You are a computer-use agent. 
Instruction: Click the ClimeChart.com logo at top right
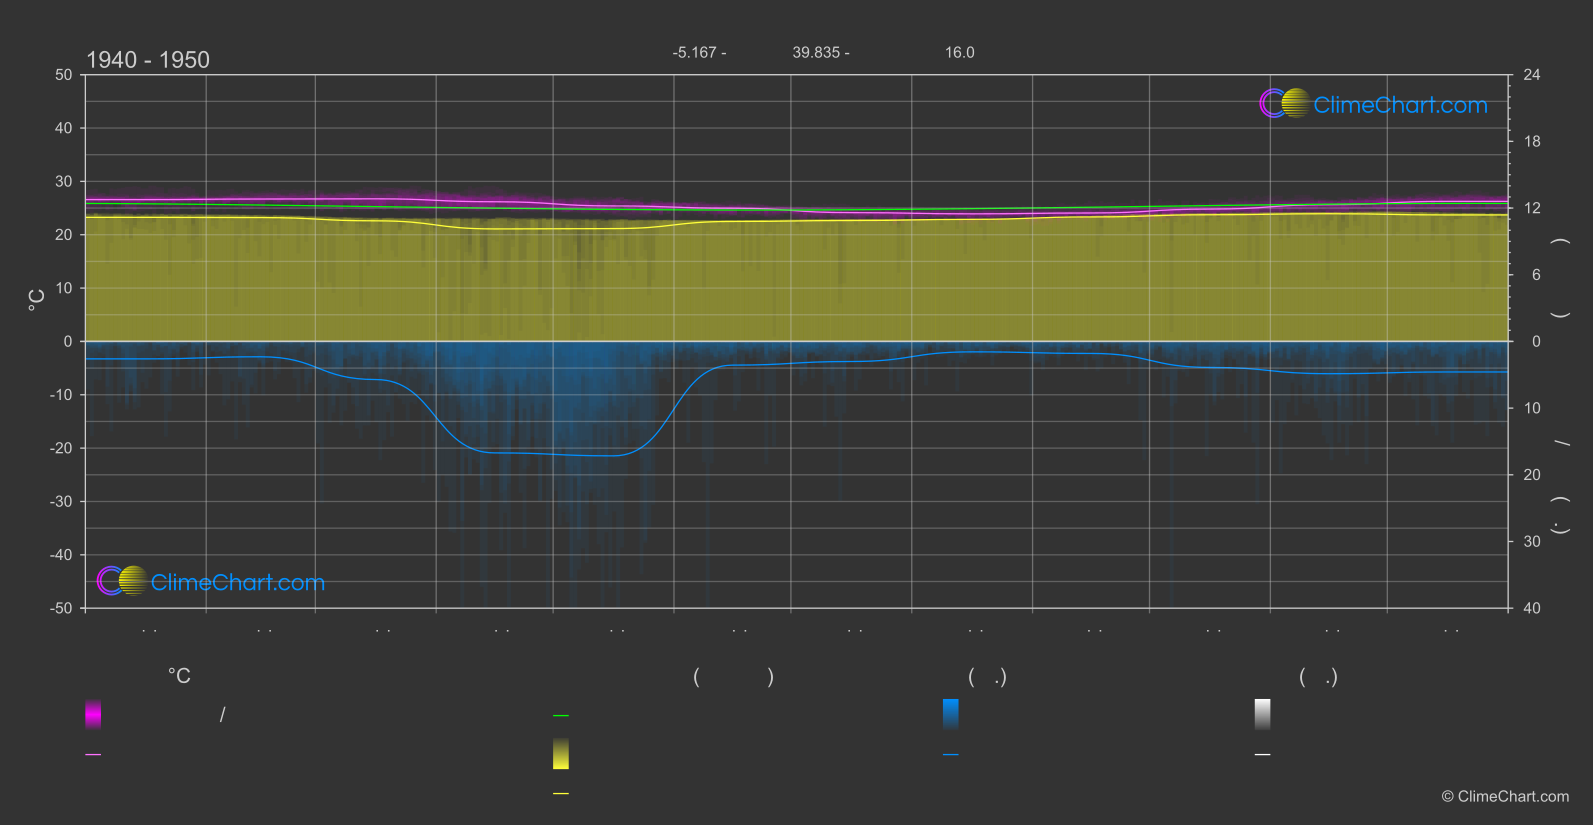1373,104
